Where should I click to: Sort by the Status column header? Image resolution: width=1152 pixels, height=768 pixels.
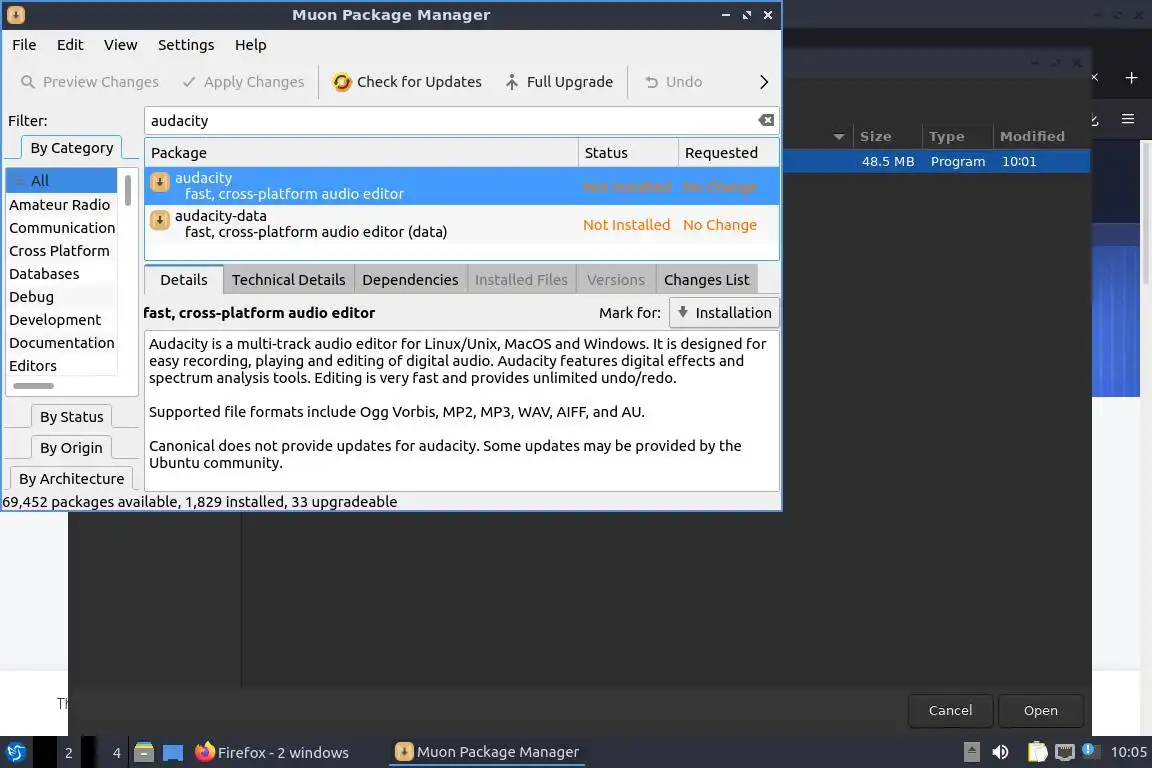click(x=628, y=153)
